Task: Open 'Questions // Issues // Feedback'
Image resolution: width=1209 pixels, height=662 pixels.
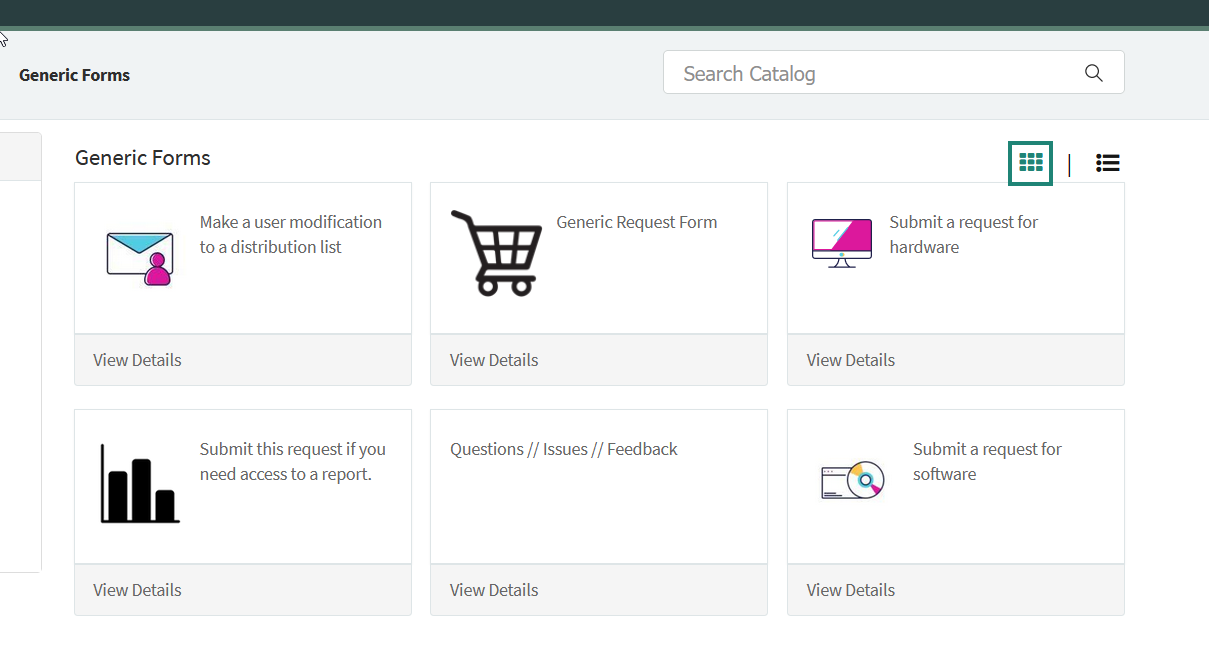Action: [563, 448]
